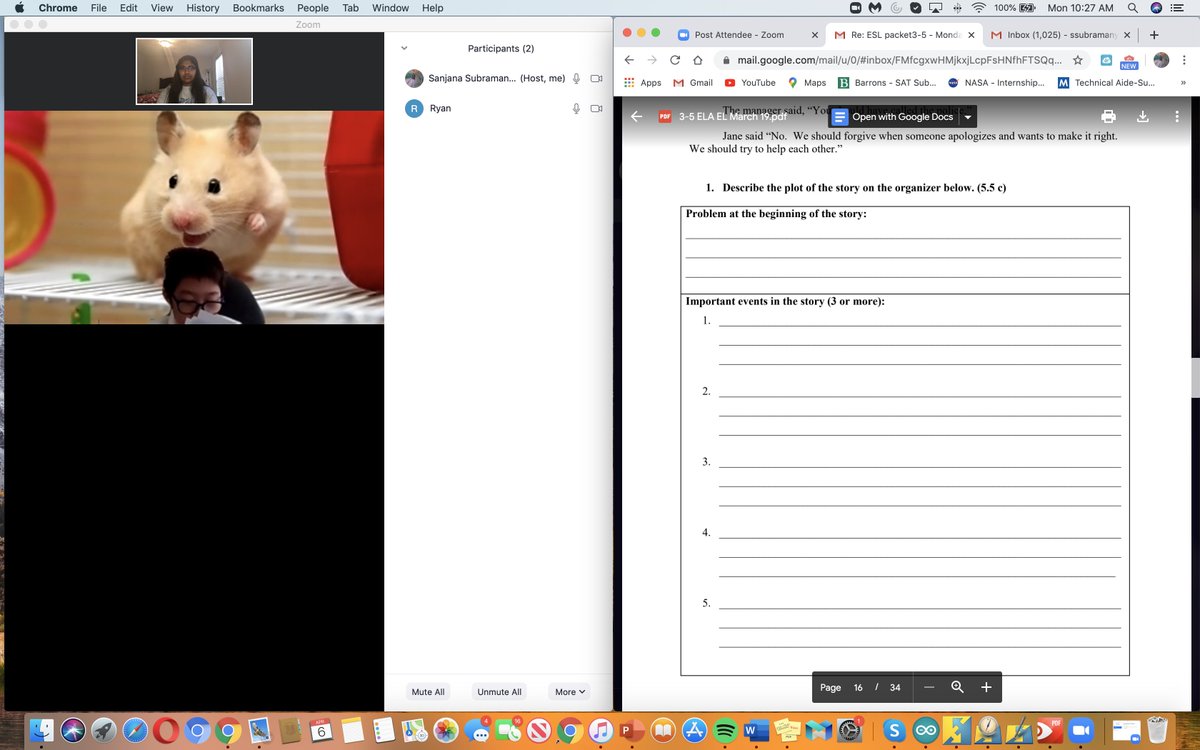Open Barrons - SAT Sub bookmark

click(887, 83)
